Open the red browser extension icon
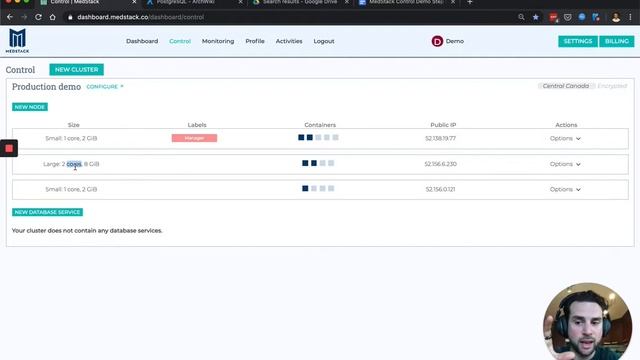Image resolution: width=640 pixels, height=360 pixels. pyautogui.click(x=553, y=17)
